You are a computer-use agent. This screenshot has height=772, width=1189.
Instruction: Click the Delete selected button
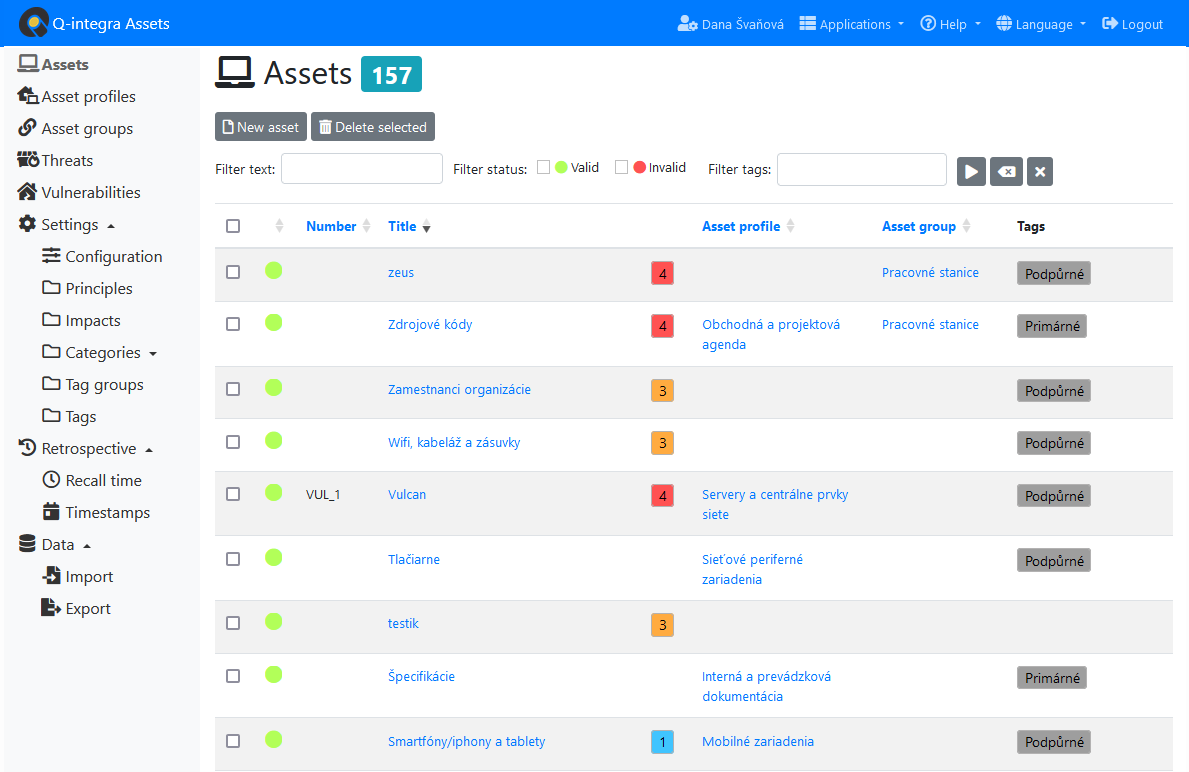[373, 127]
